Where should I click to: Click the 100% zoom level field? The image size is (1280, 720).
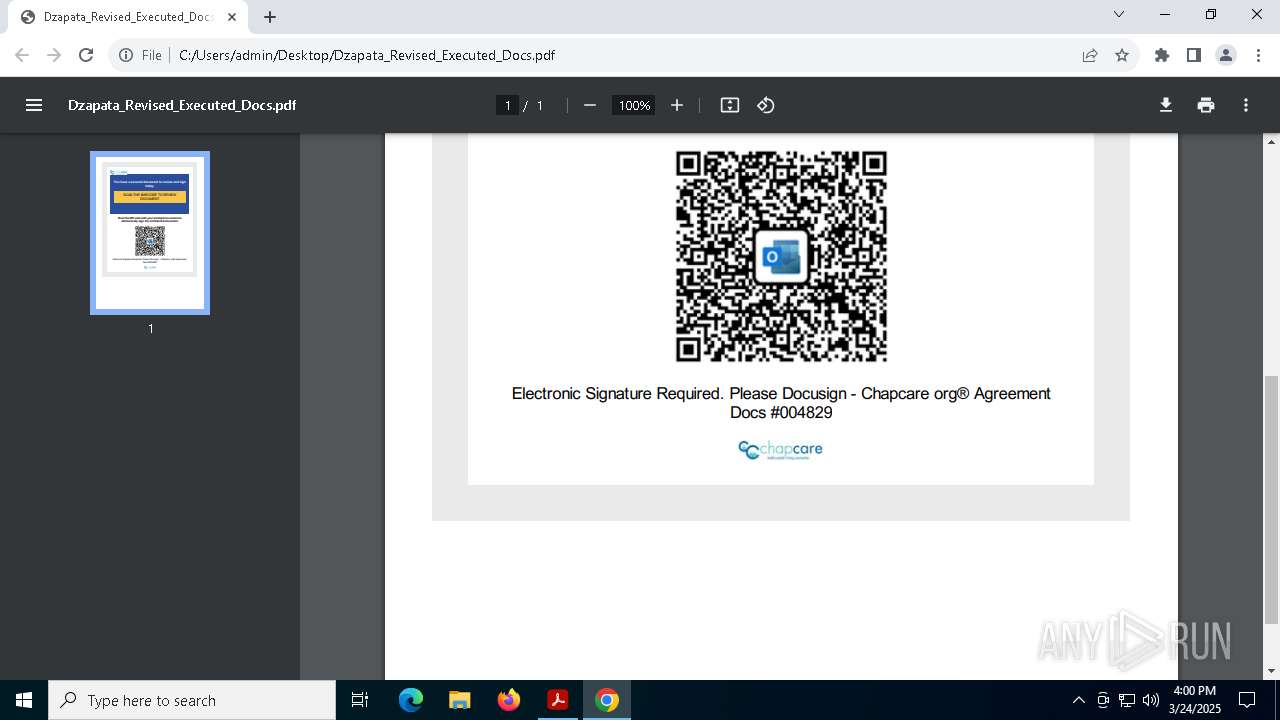[634, 105]
